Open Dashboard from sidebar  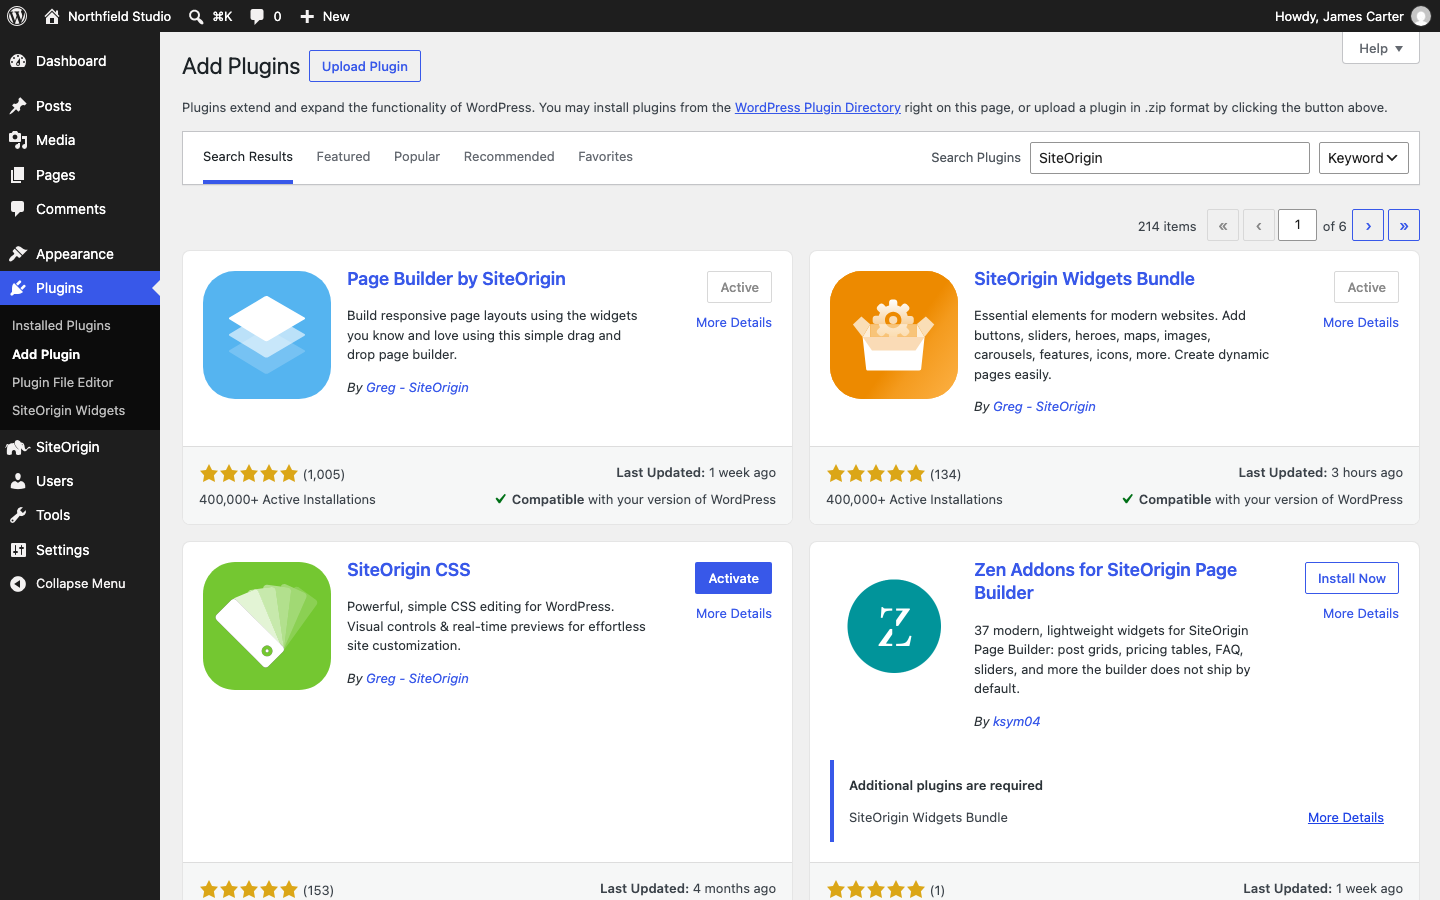[x=80, y=61]
